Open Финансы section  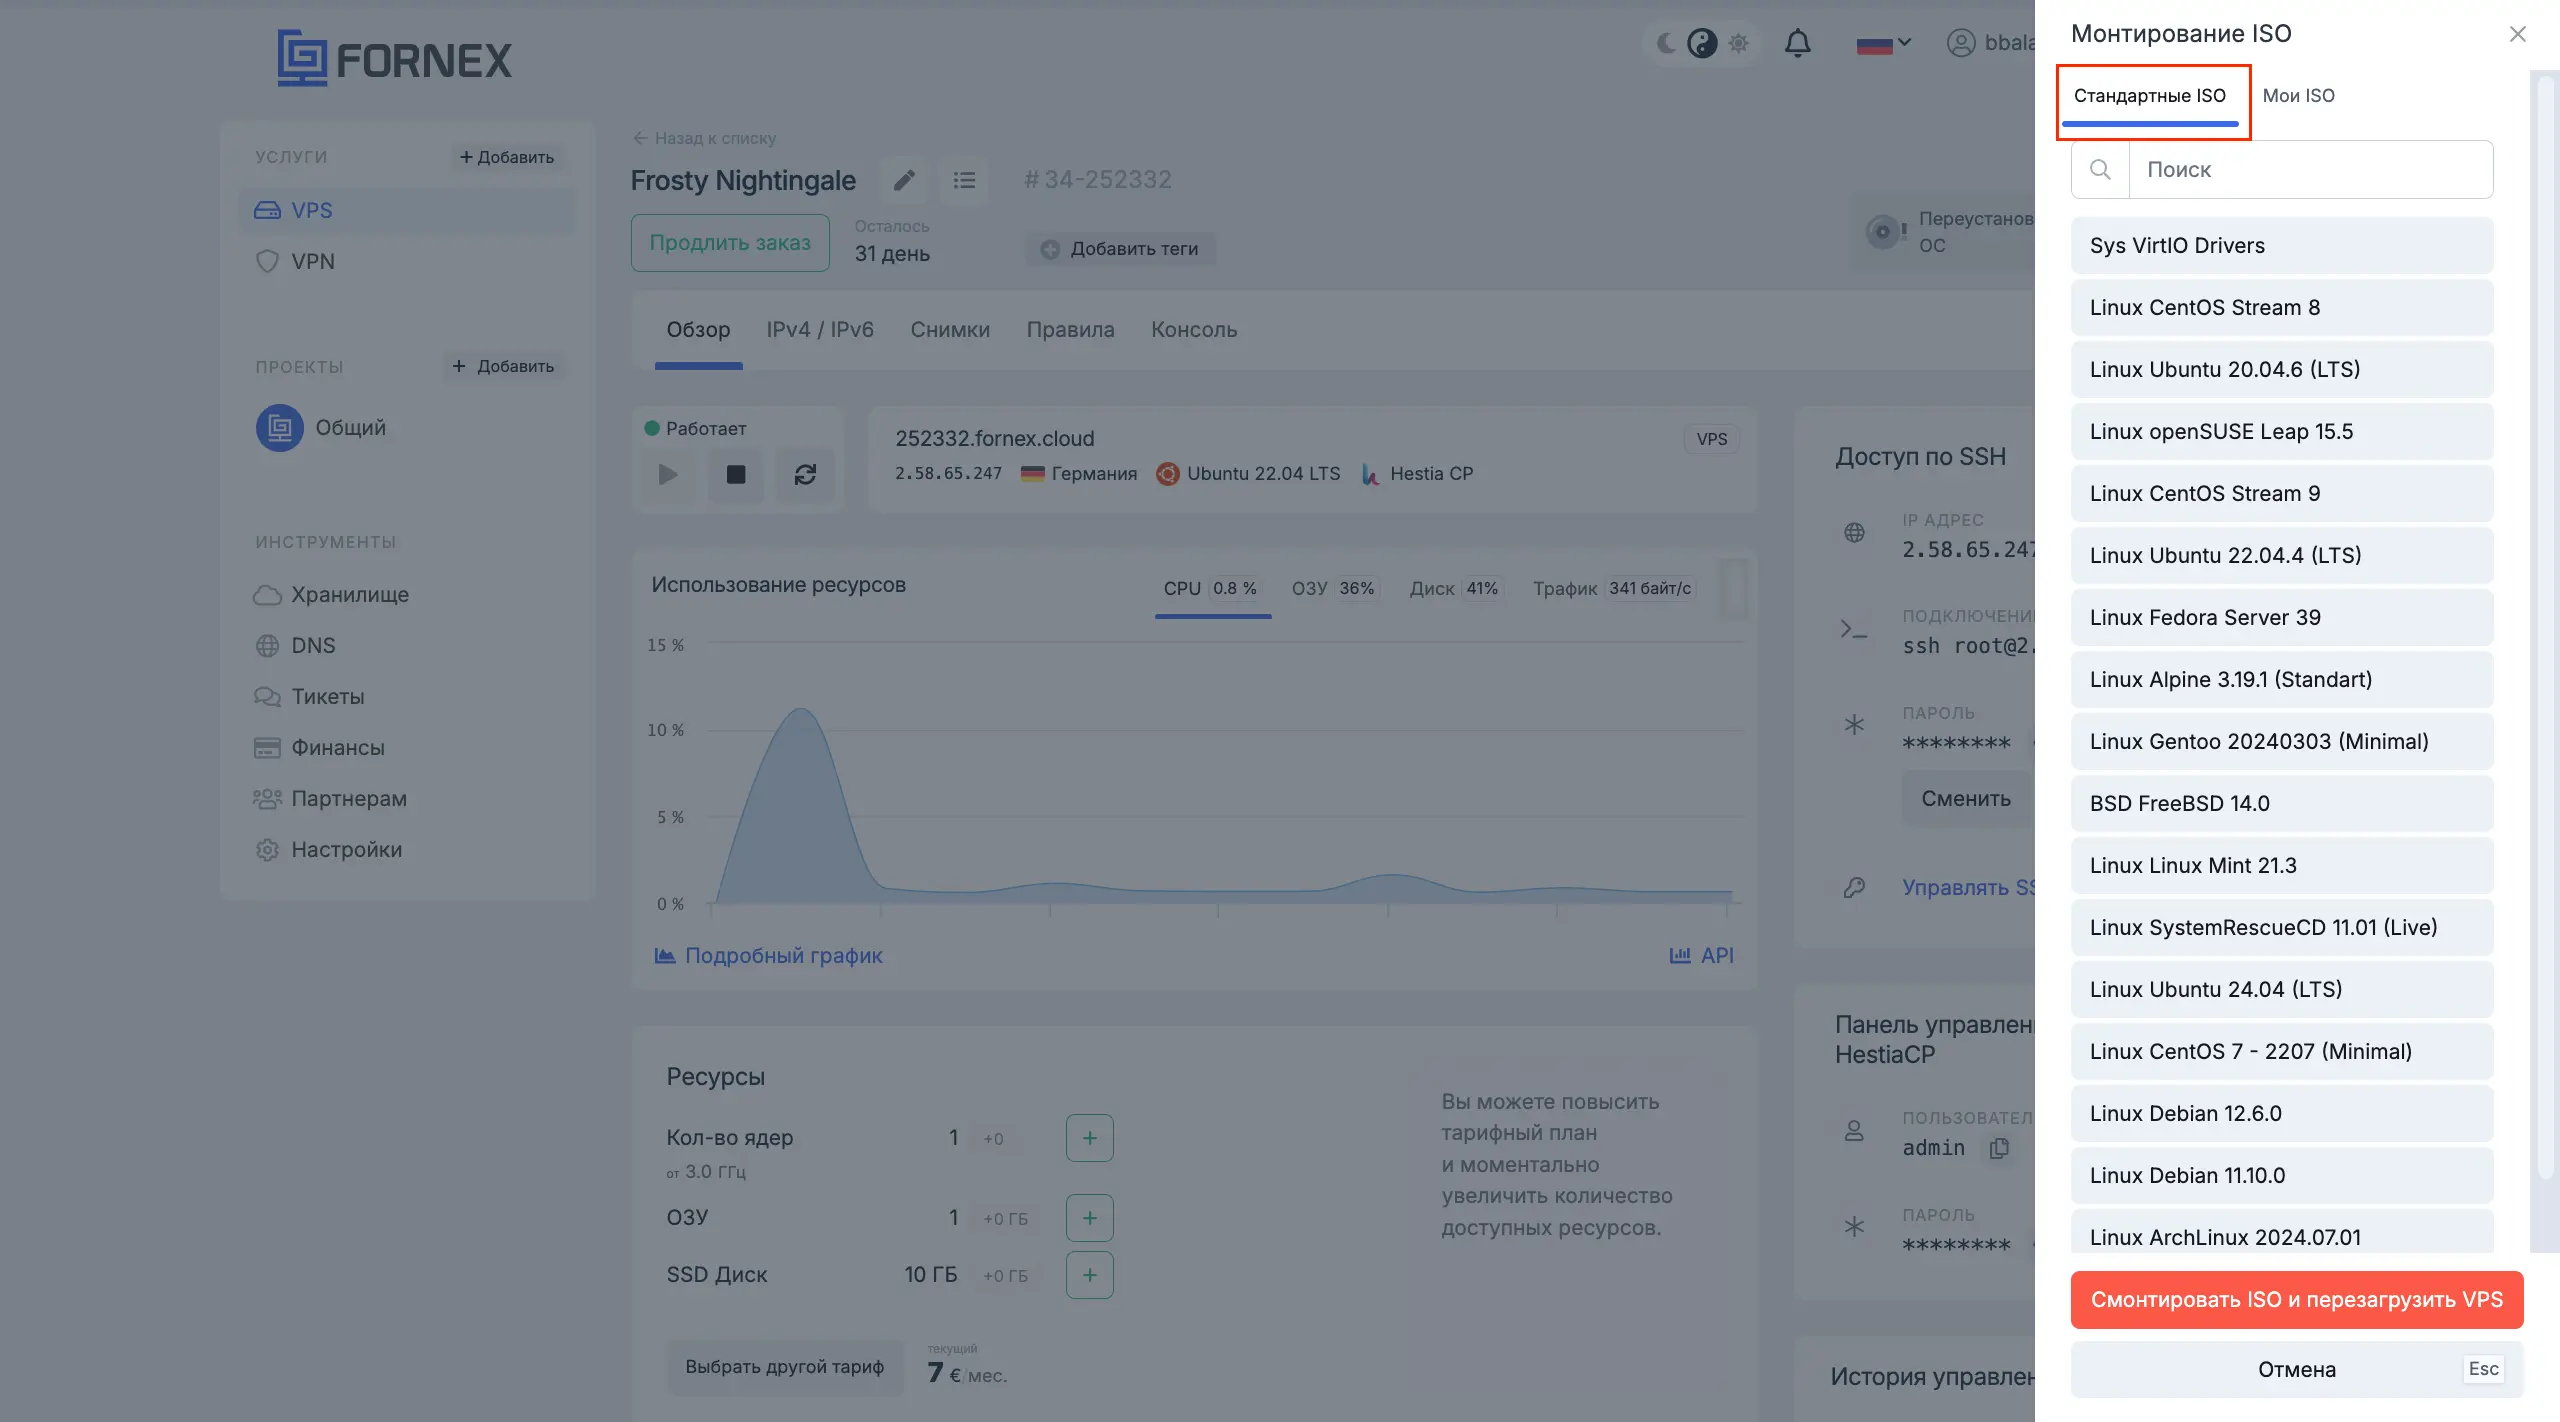coord(320,747)
